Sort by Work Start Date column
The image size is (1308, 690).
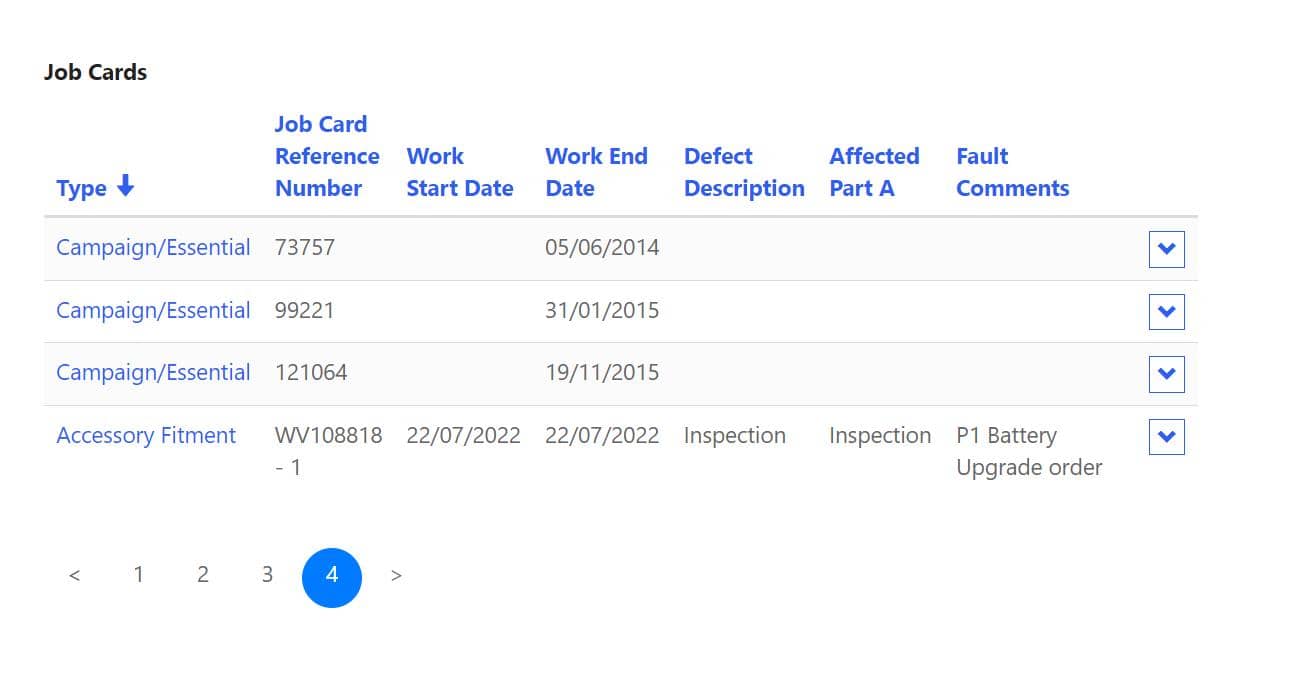pos(459,172)
